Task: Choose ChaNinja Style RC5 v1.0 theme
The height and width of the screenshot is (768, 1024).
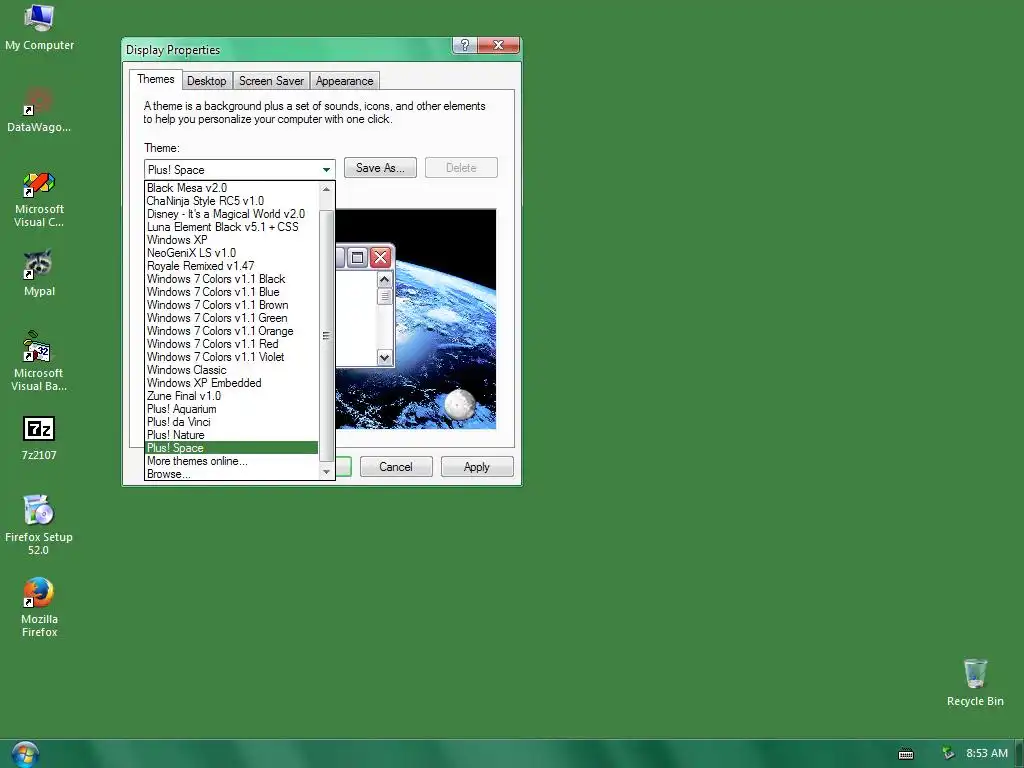Action: point(231,201)
